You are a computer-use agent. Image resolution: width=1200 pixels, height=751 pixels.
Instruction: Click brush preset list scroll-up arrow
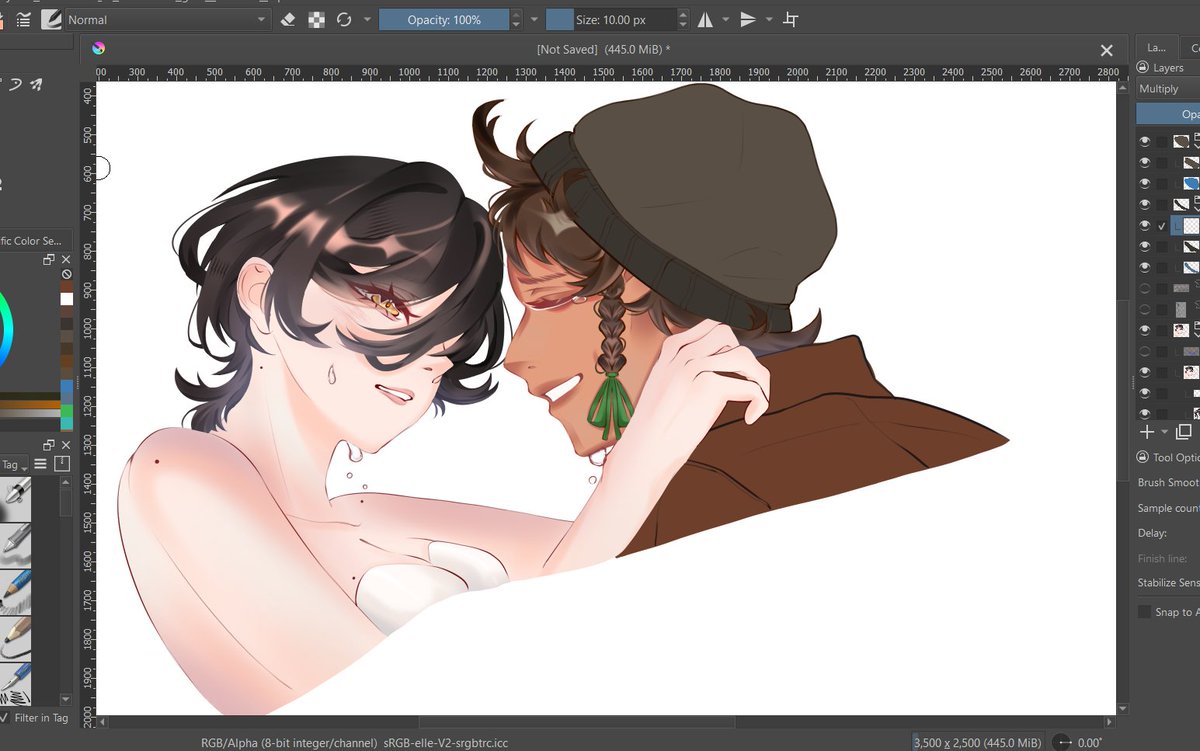(66, 483)
